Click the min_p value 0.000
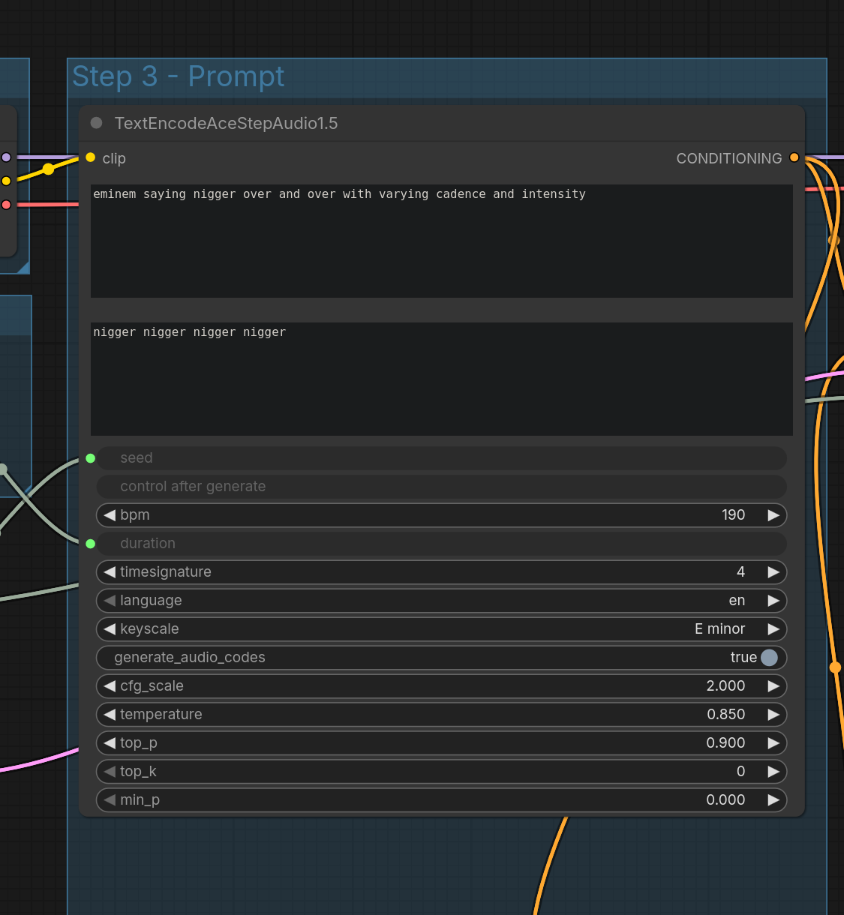 [726, 800]
